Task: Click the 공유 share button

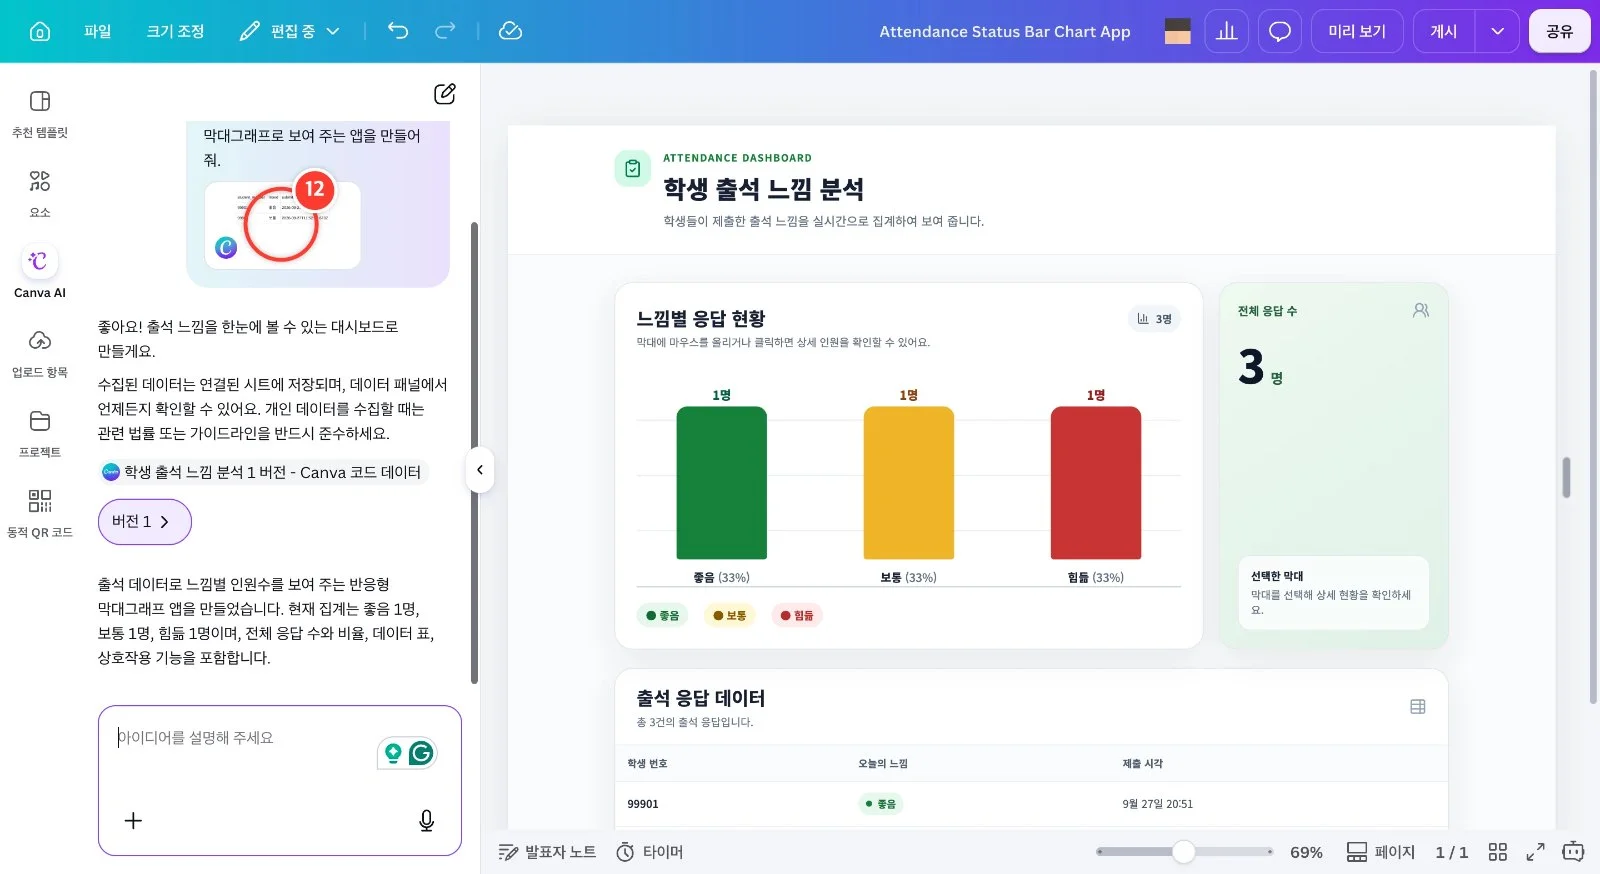Action: click(x=1560, y=31)
